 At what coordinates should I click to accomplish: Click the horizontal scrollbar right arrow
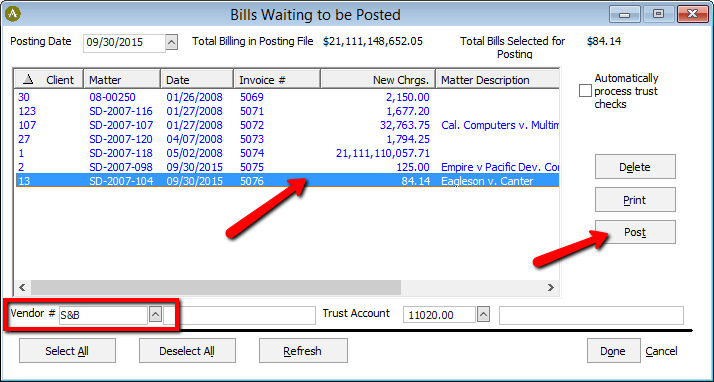tap(551, 287)
